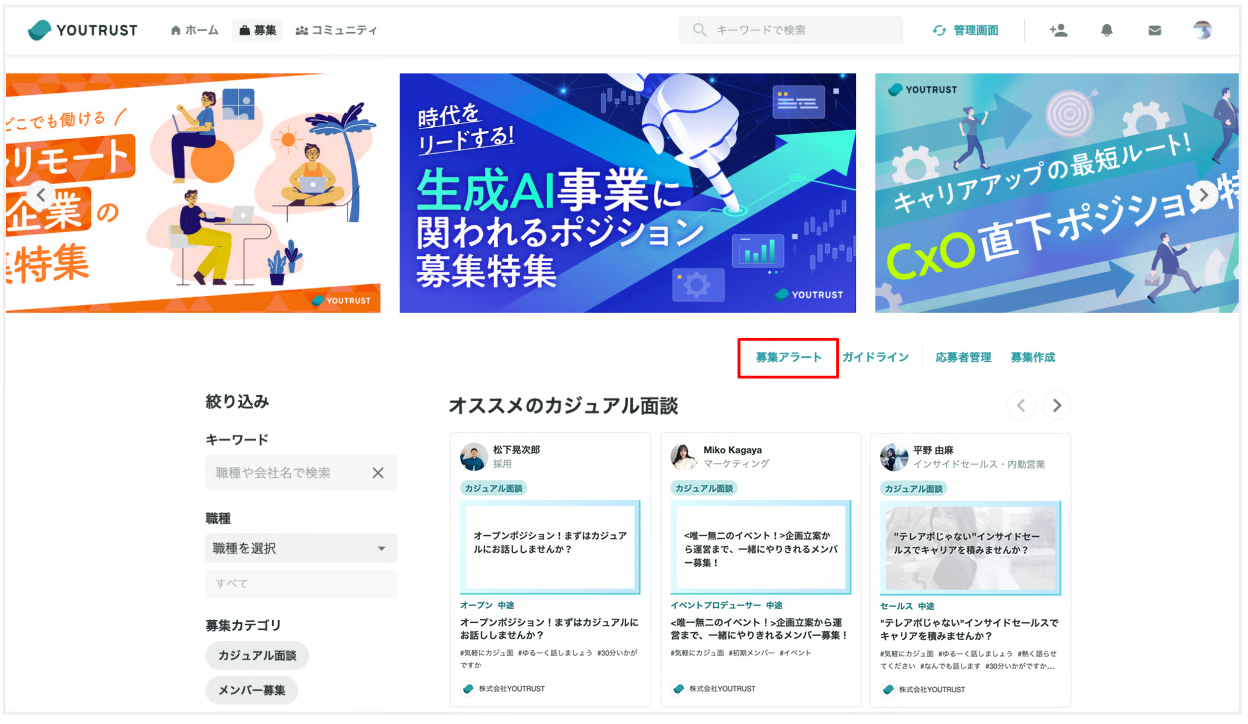Click the イベントプロデューサー 中途 label
The height and width of the screenshot is (724, 1248).
(x=726, y=606)
